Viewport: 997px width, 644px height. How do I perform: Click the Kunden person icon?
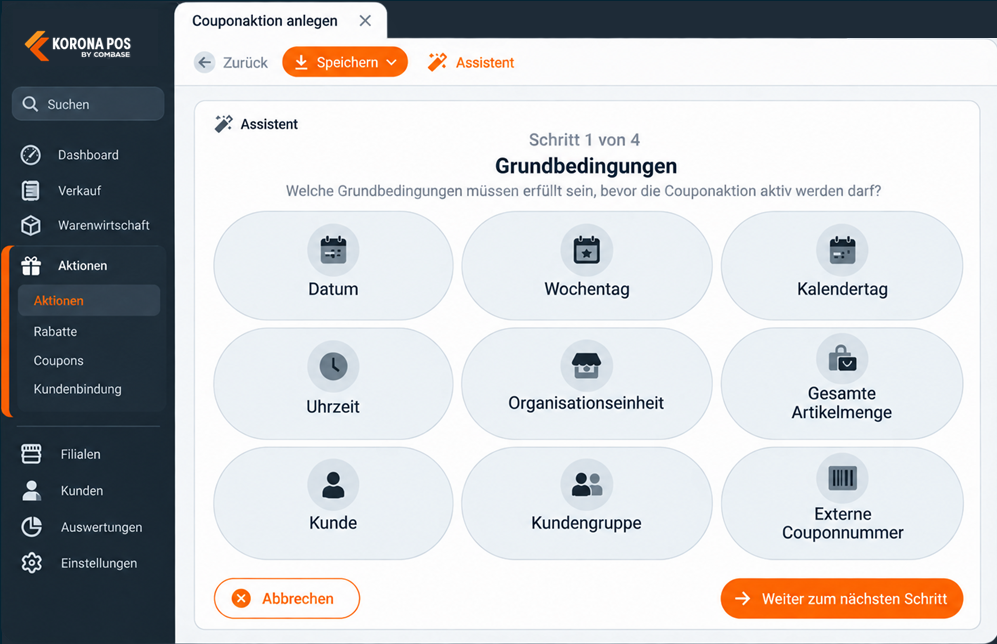(x=31, y=490)
